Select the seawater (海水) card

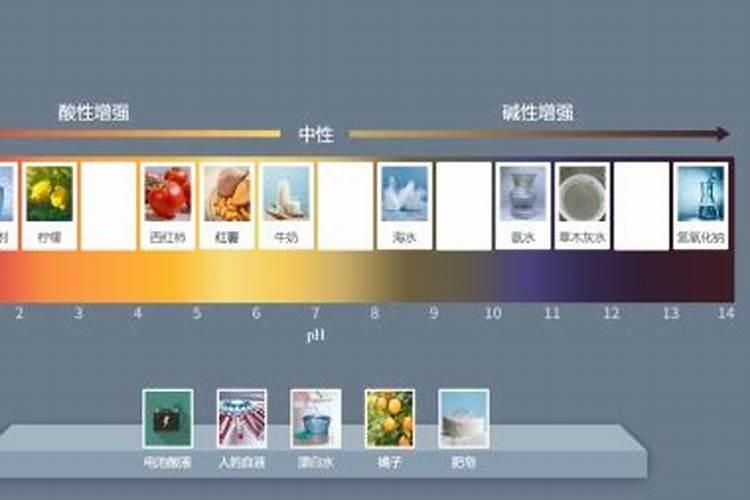(x=405, y=206)
